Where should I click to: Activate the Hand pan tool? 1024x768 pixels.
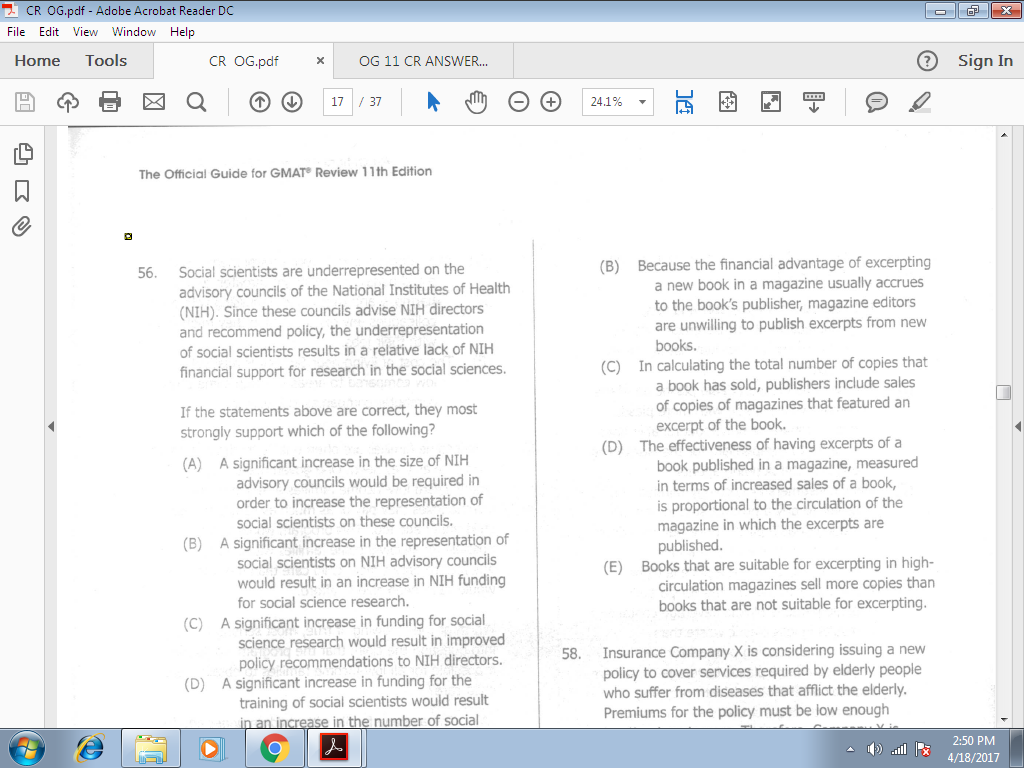coord(476,102)
